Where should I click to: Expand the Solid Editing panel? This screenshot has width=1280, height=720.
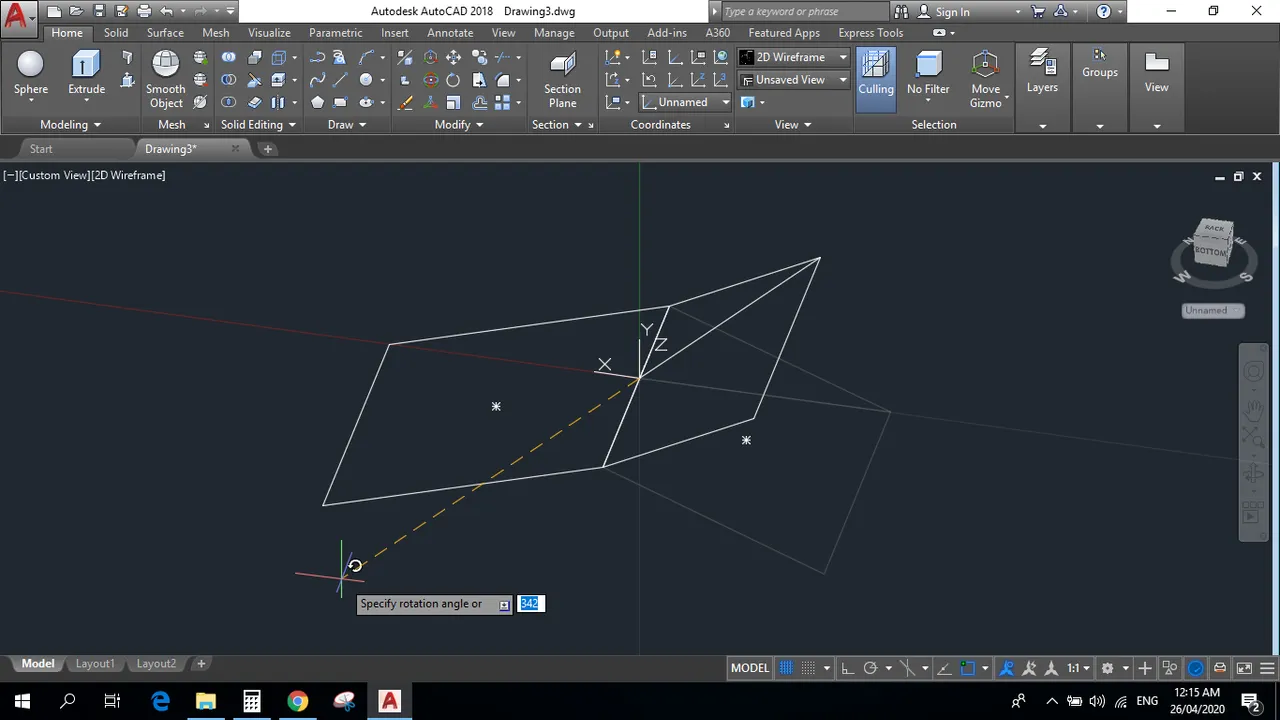click(258, 124)
